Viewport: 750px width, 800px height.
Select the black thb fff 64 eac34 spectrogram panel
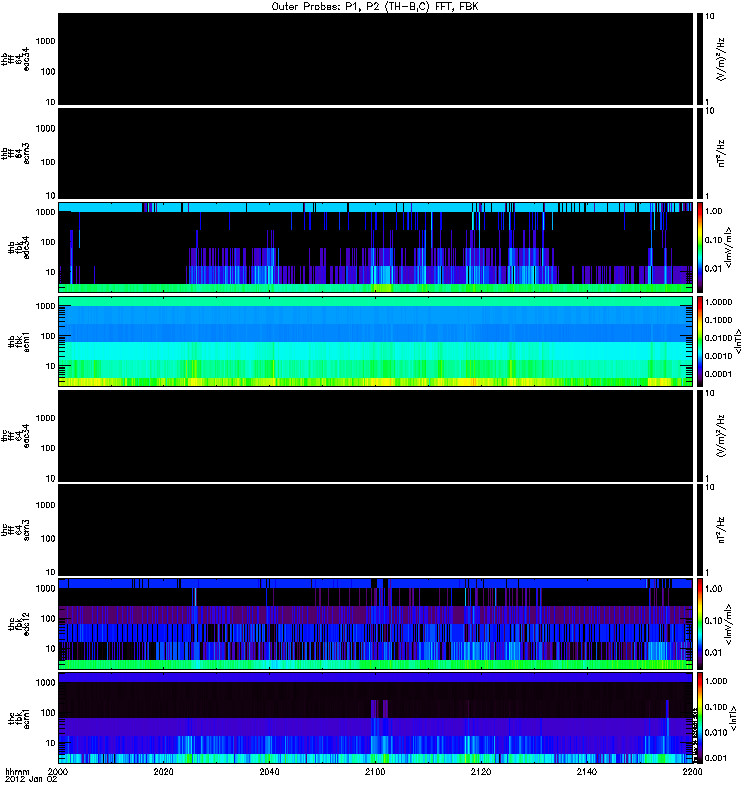[x=376, y=59]
